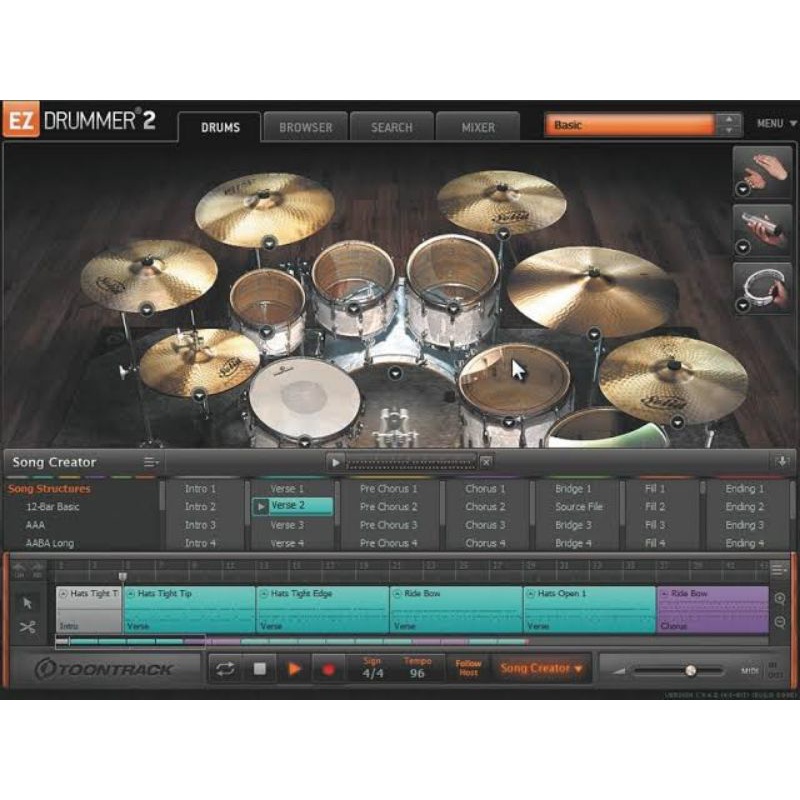Select the hand claps percussion thumbnail

click(762, 172)
